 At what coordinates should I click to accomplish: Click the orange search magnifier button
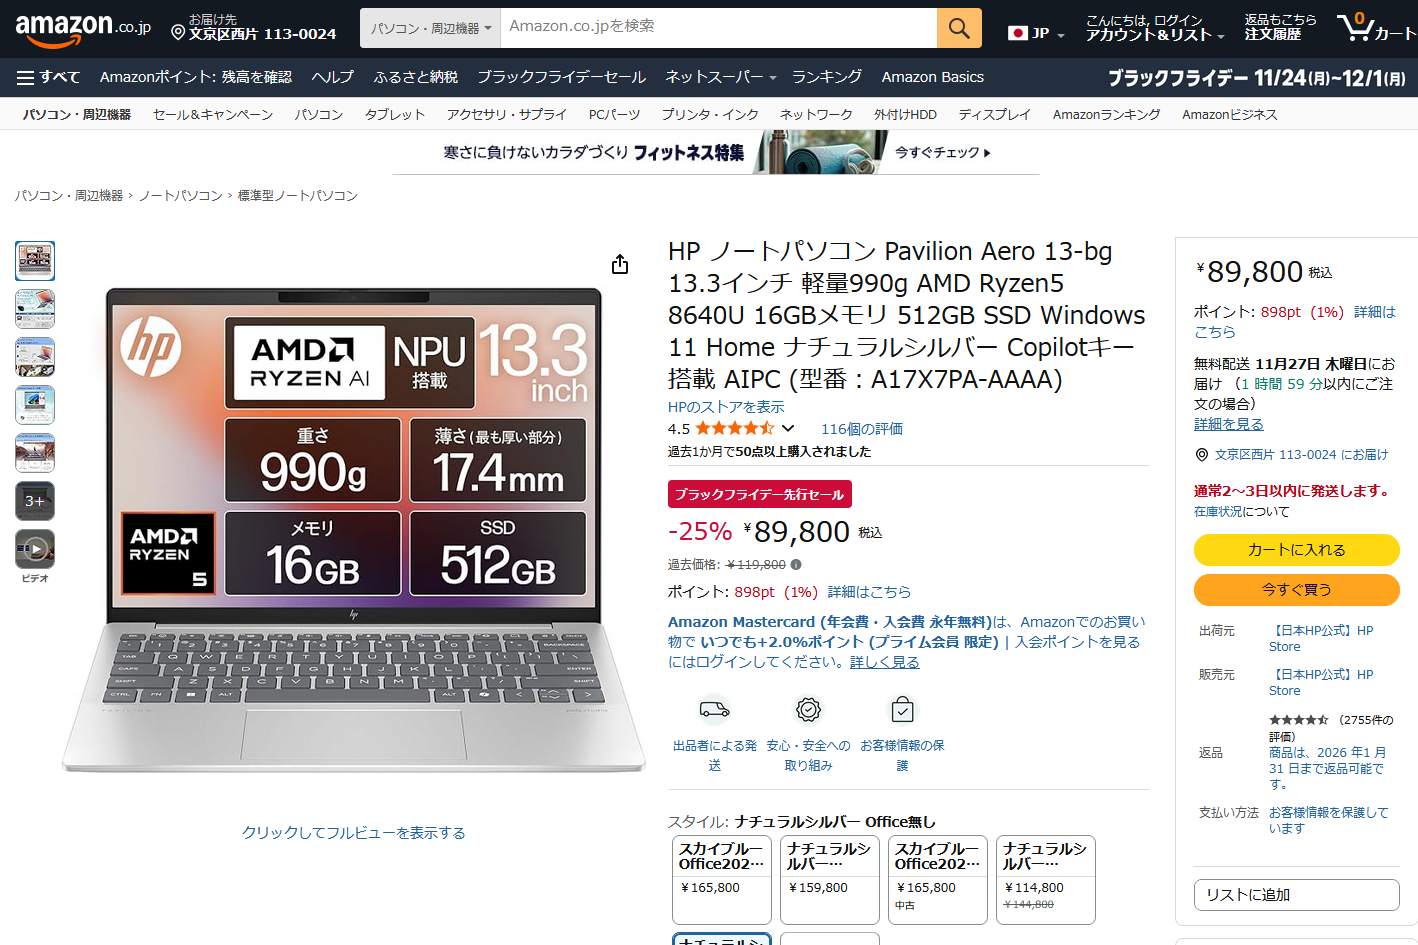click(x=959, y=28)
